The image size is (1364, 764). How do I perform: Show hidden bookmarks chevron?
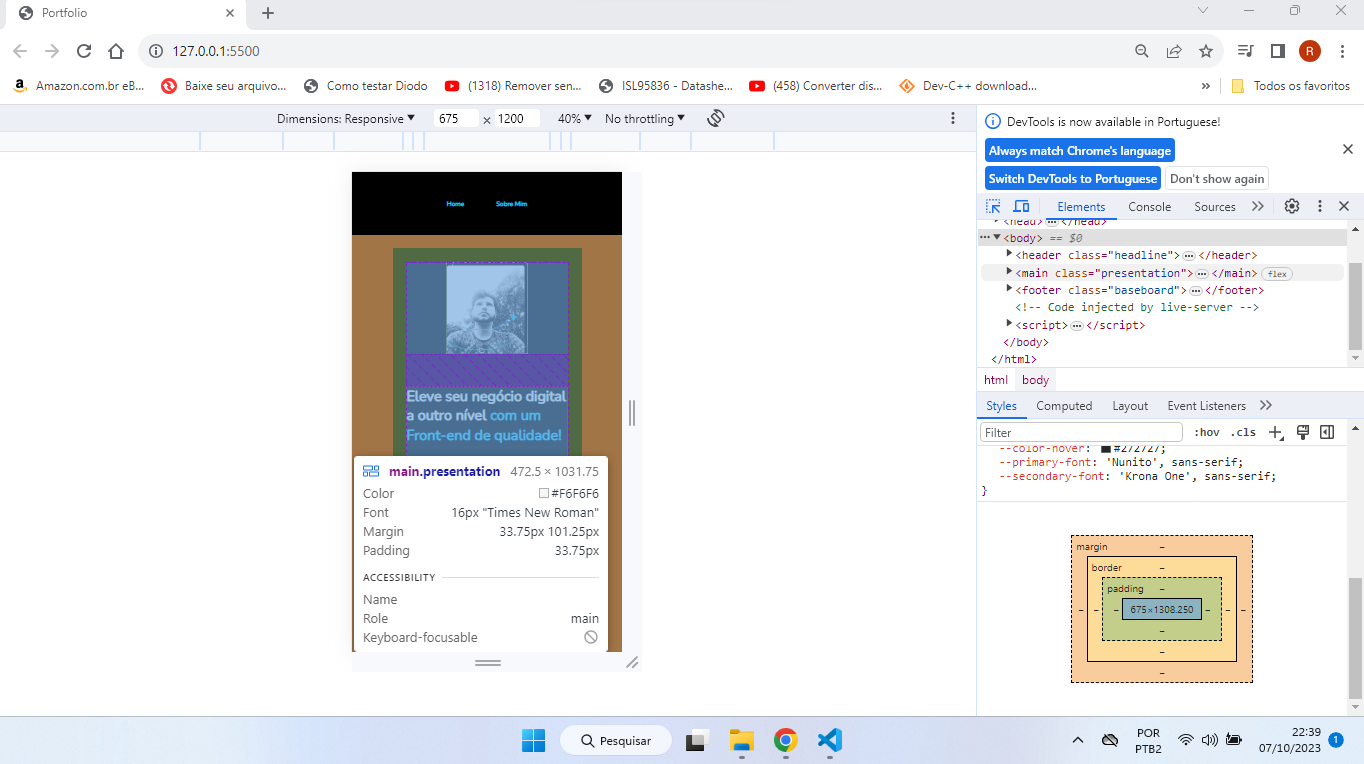(x=1205, y=86)
